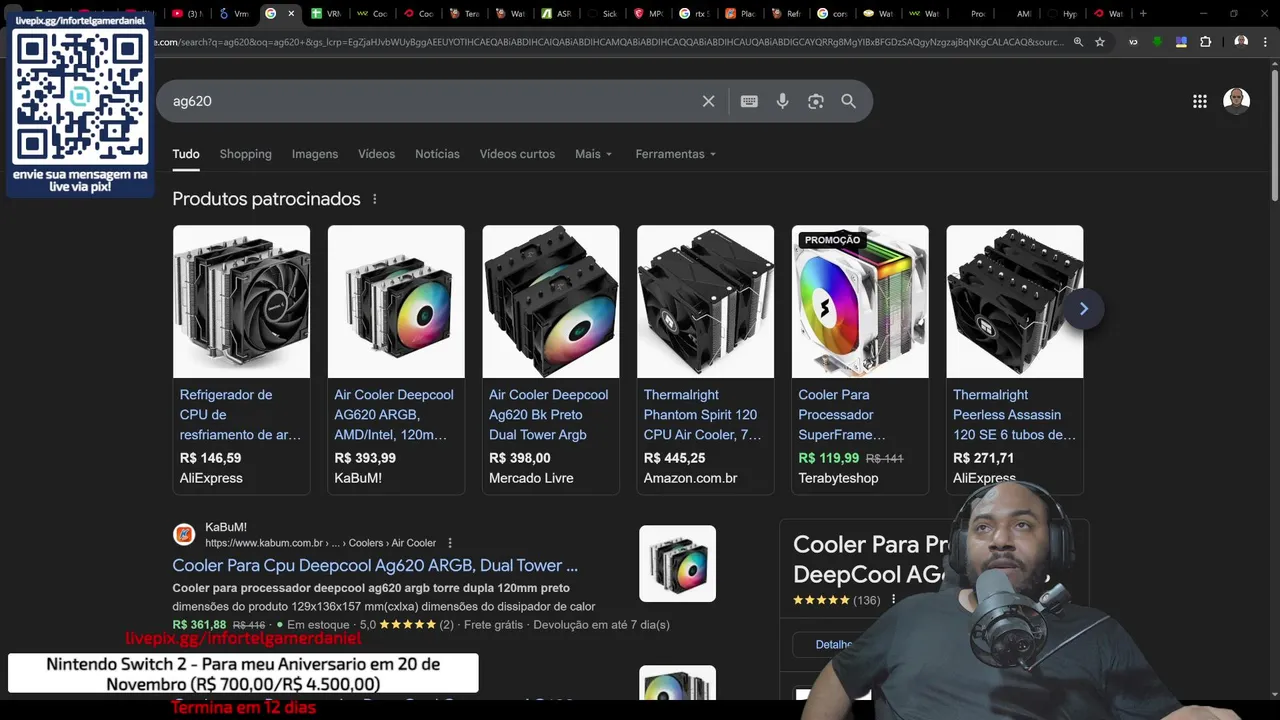Switch to the Notícias tab

click(437, 154)
